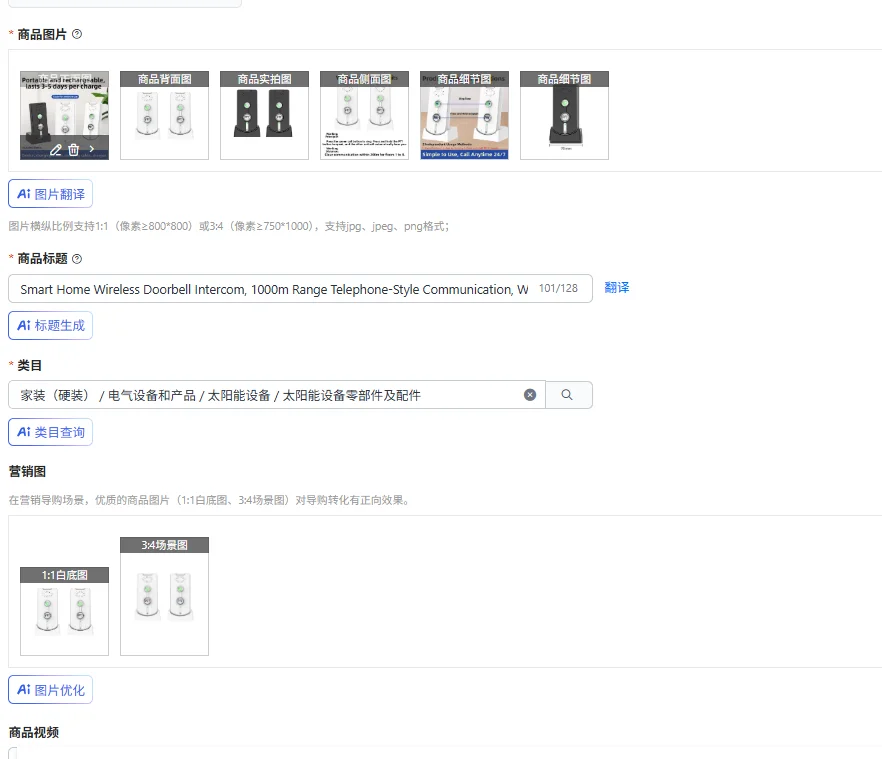Focus the 商品标题 input with Smart Home text
This screenshot has width=882, height=759.
click(x=300, y=289)
